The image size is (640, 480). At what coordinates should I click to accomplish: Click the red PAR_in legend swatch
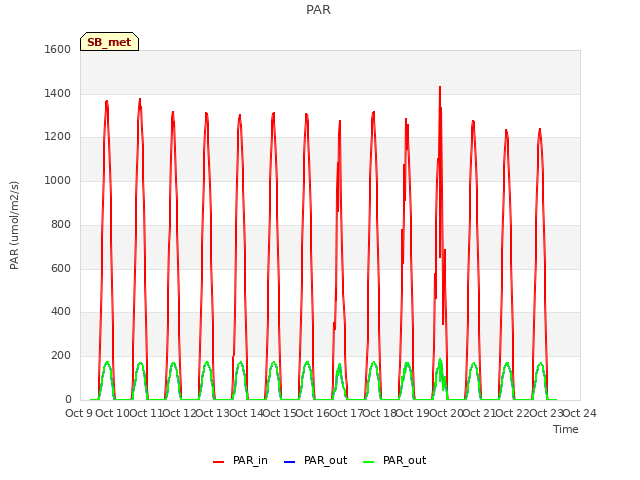(x=219, y=462)
